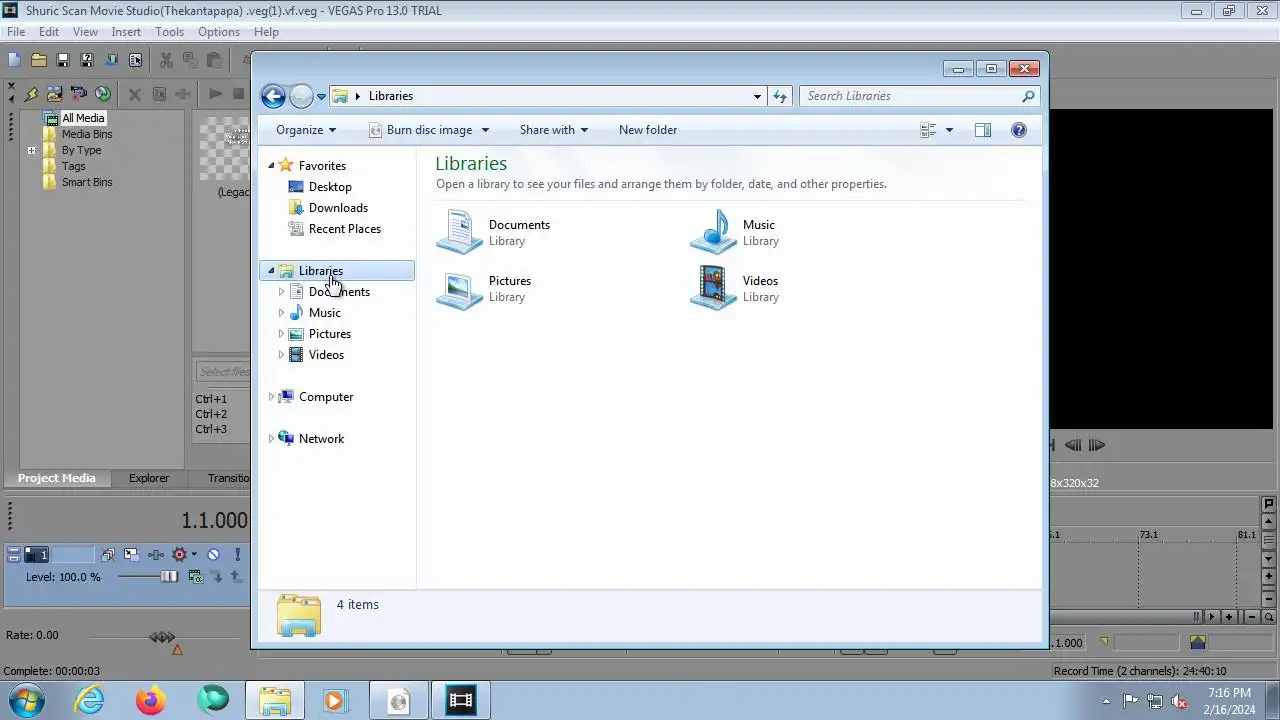Toggle compositing mode icon on track 1
This screenshot has width=1280, height=720.
tap(196, 577)
